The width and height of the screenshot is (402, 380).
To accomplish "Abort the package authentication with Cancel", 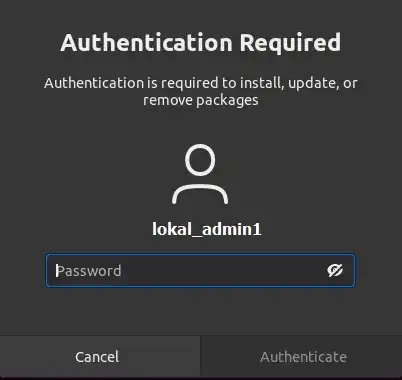I will 100,357.
